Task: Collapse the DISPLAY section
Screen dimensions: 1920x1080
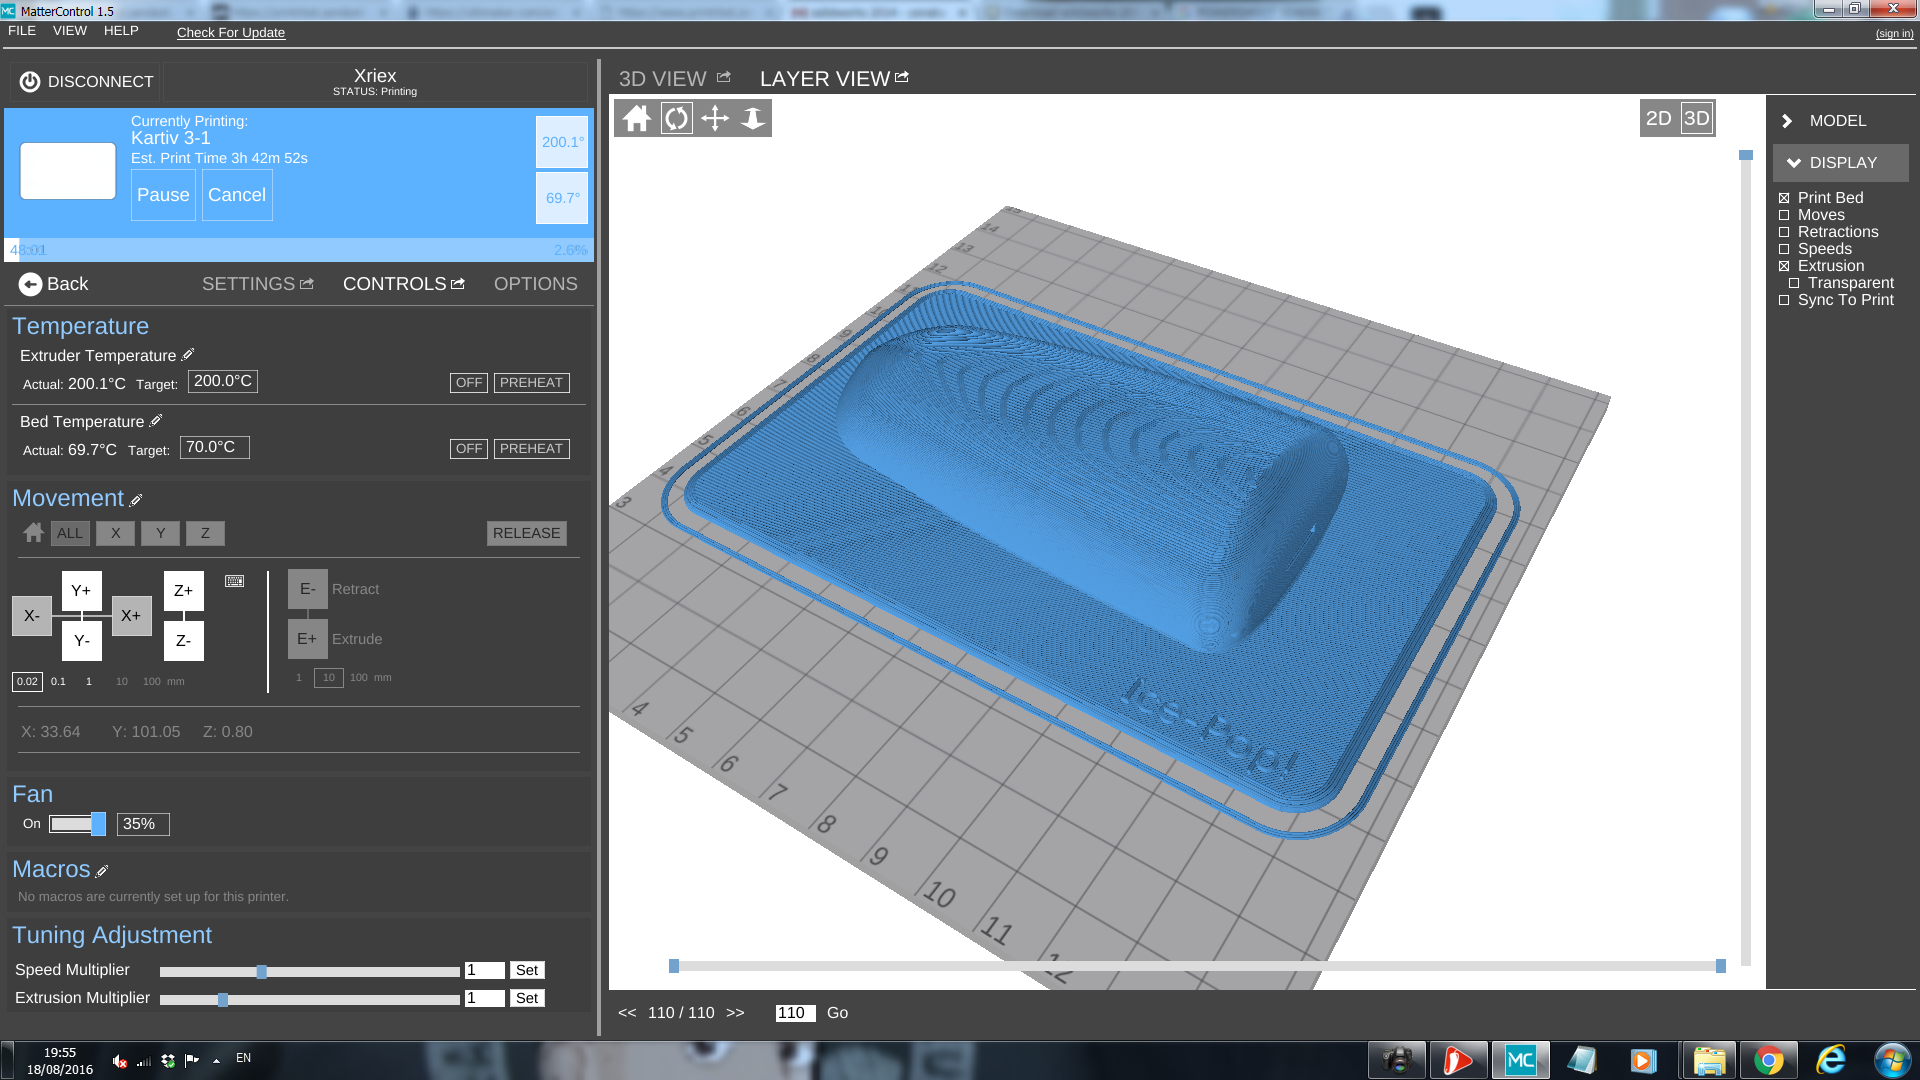Action: coord(1841,163)
